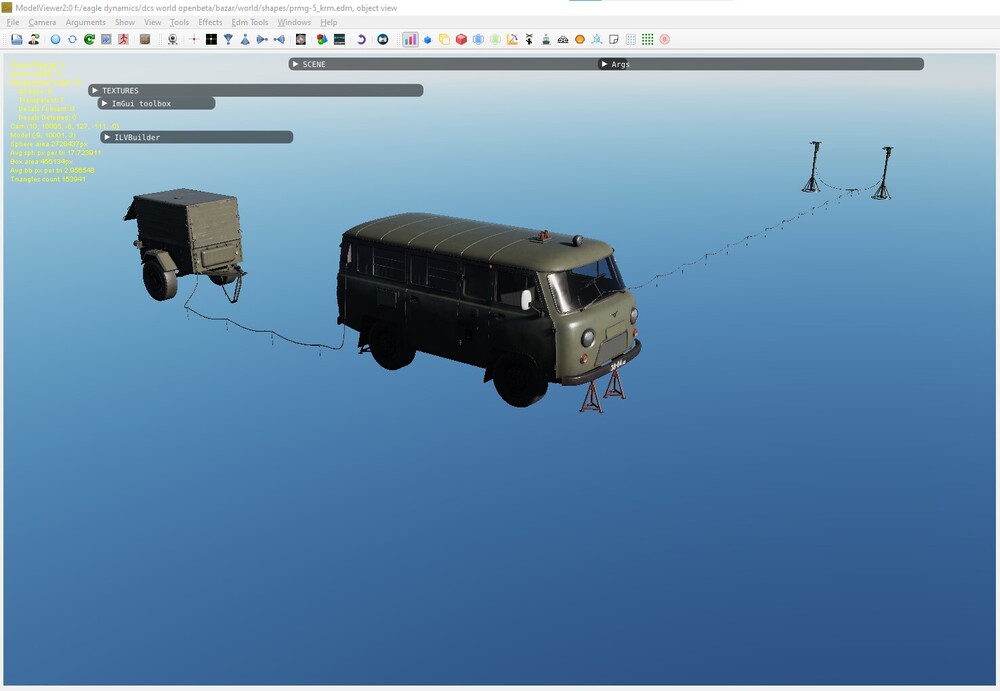This screenshot has width=1000, height=691.
Task: Click the red crosshair icon
Action: pos(194,40)
